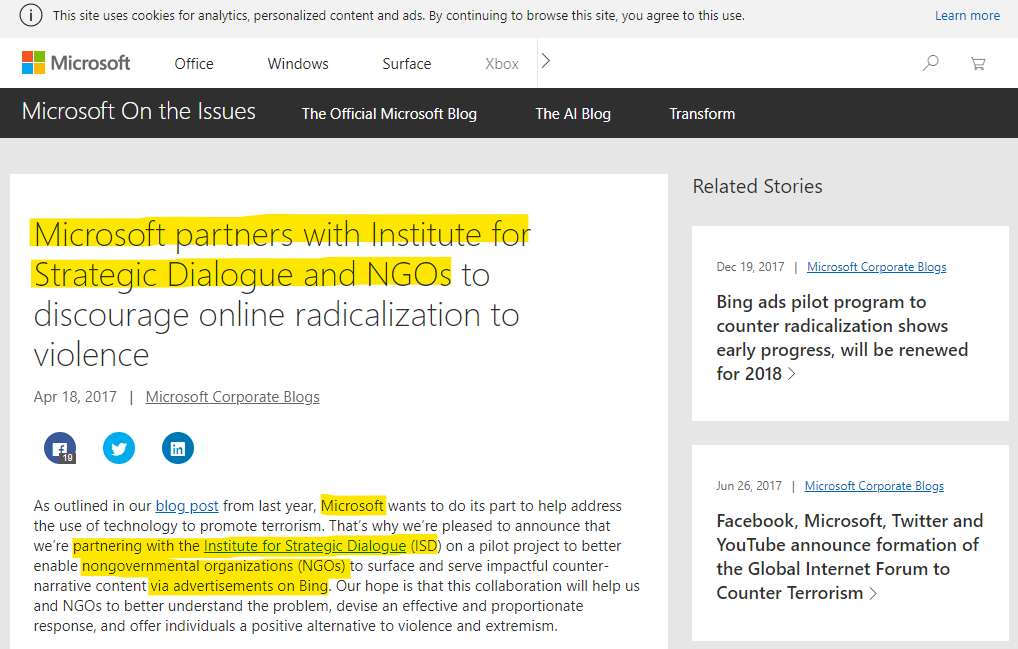The height and width of the screenshot is (649, 1018).
Task: Open the Xbox menu item
Action: (x=502, y=64)
